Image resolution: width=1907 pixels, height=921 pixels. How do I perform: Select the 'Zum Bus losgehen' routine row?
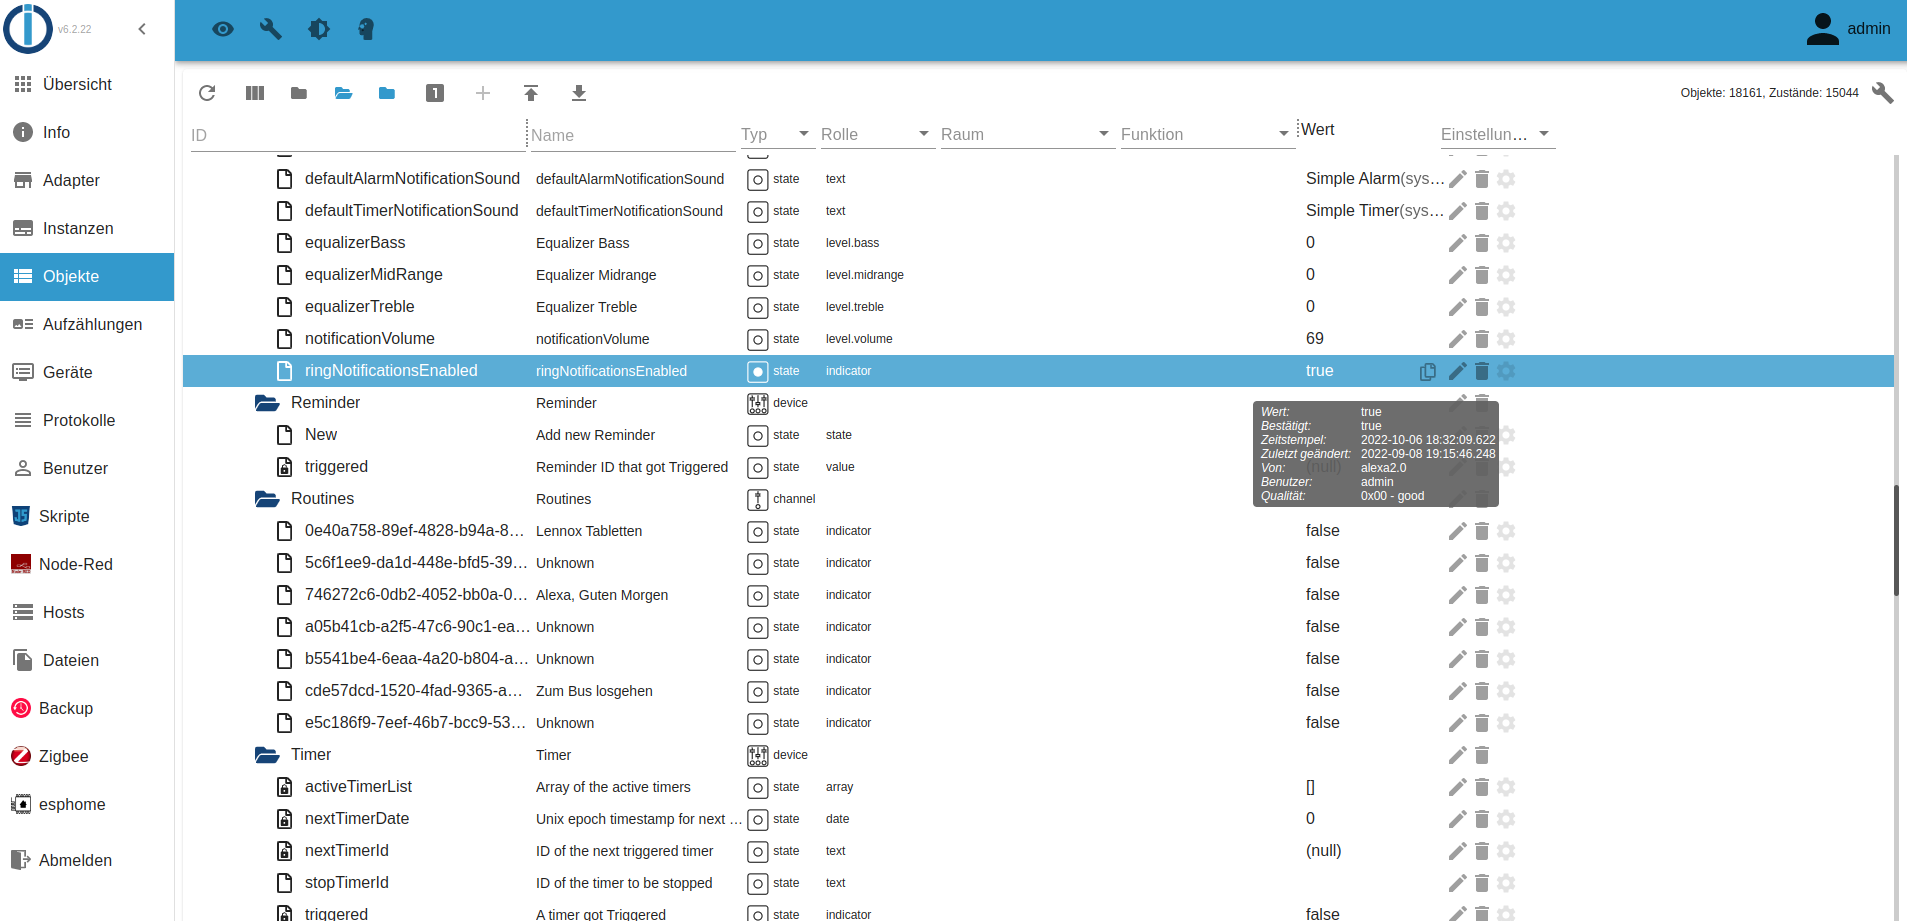click(x=1038, y=691)
